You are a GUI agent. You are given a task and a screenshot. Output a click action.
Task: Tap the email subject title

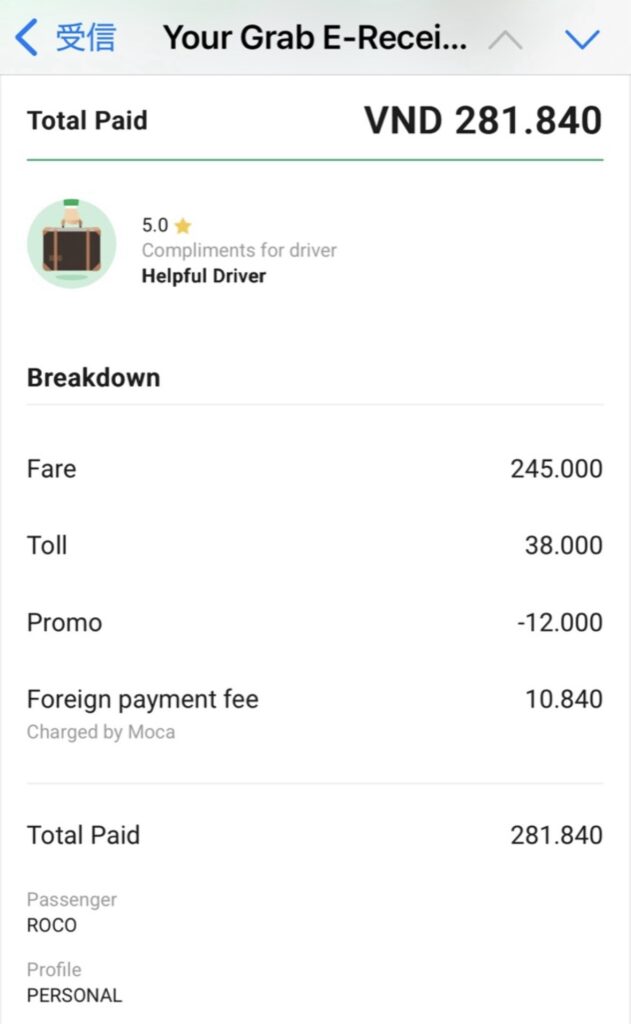(x=314, y=39)
